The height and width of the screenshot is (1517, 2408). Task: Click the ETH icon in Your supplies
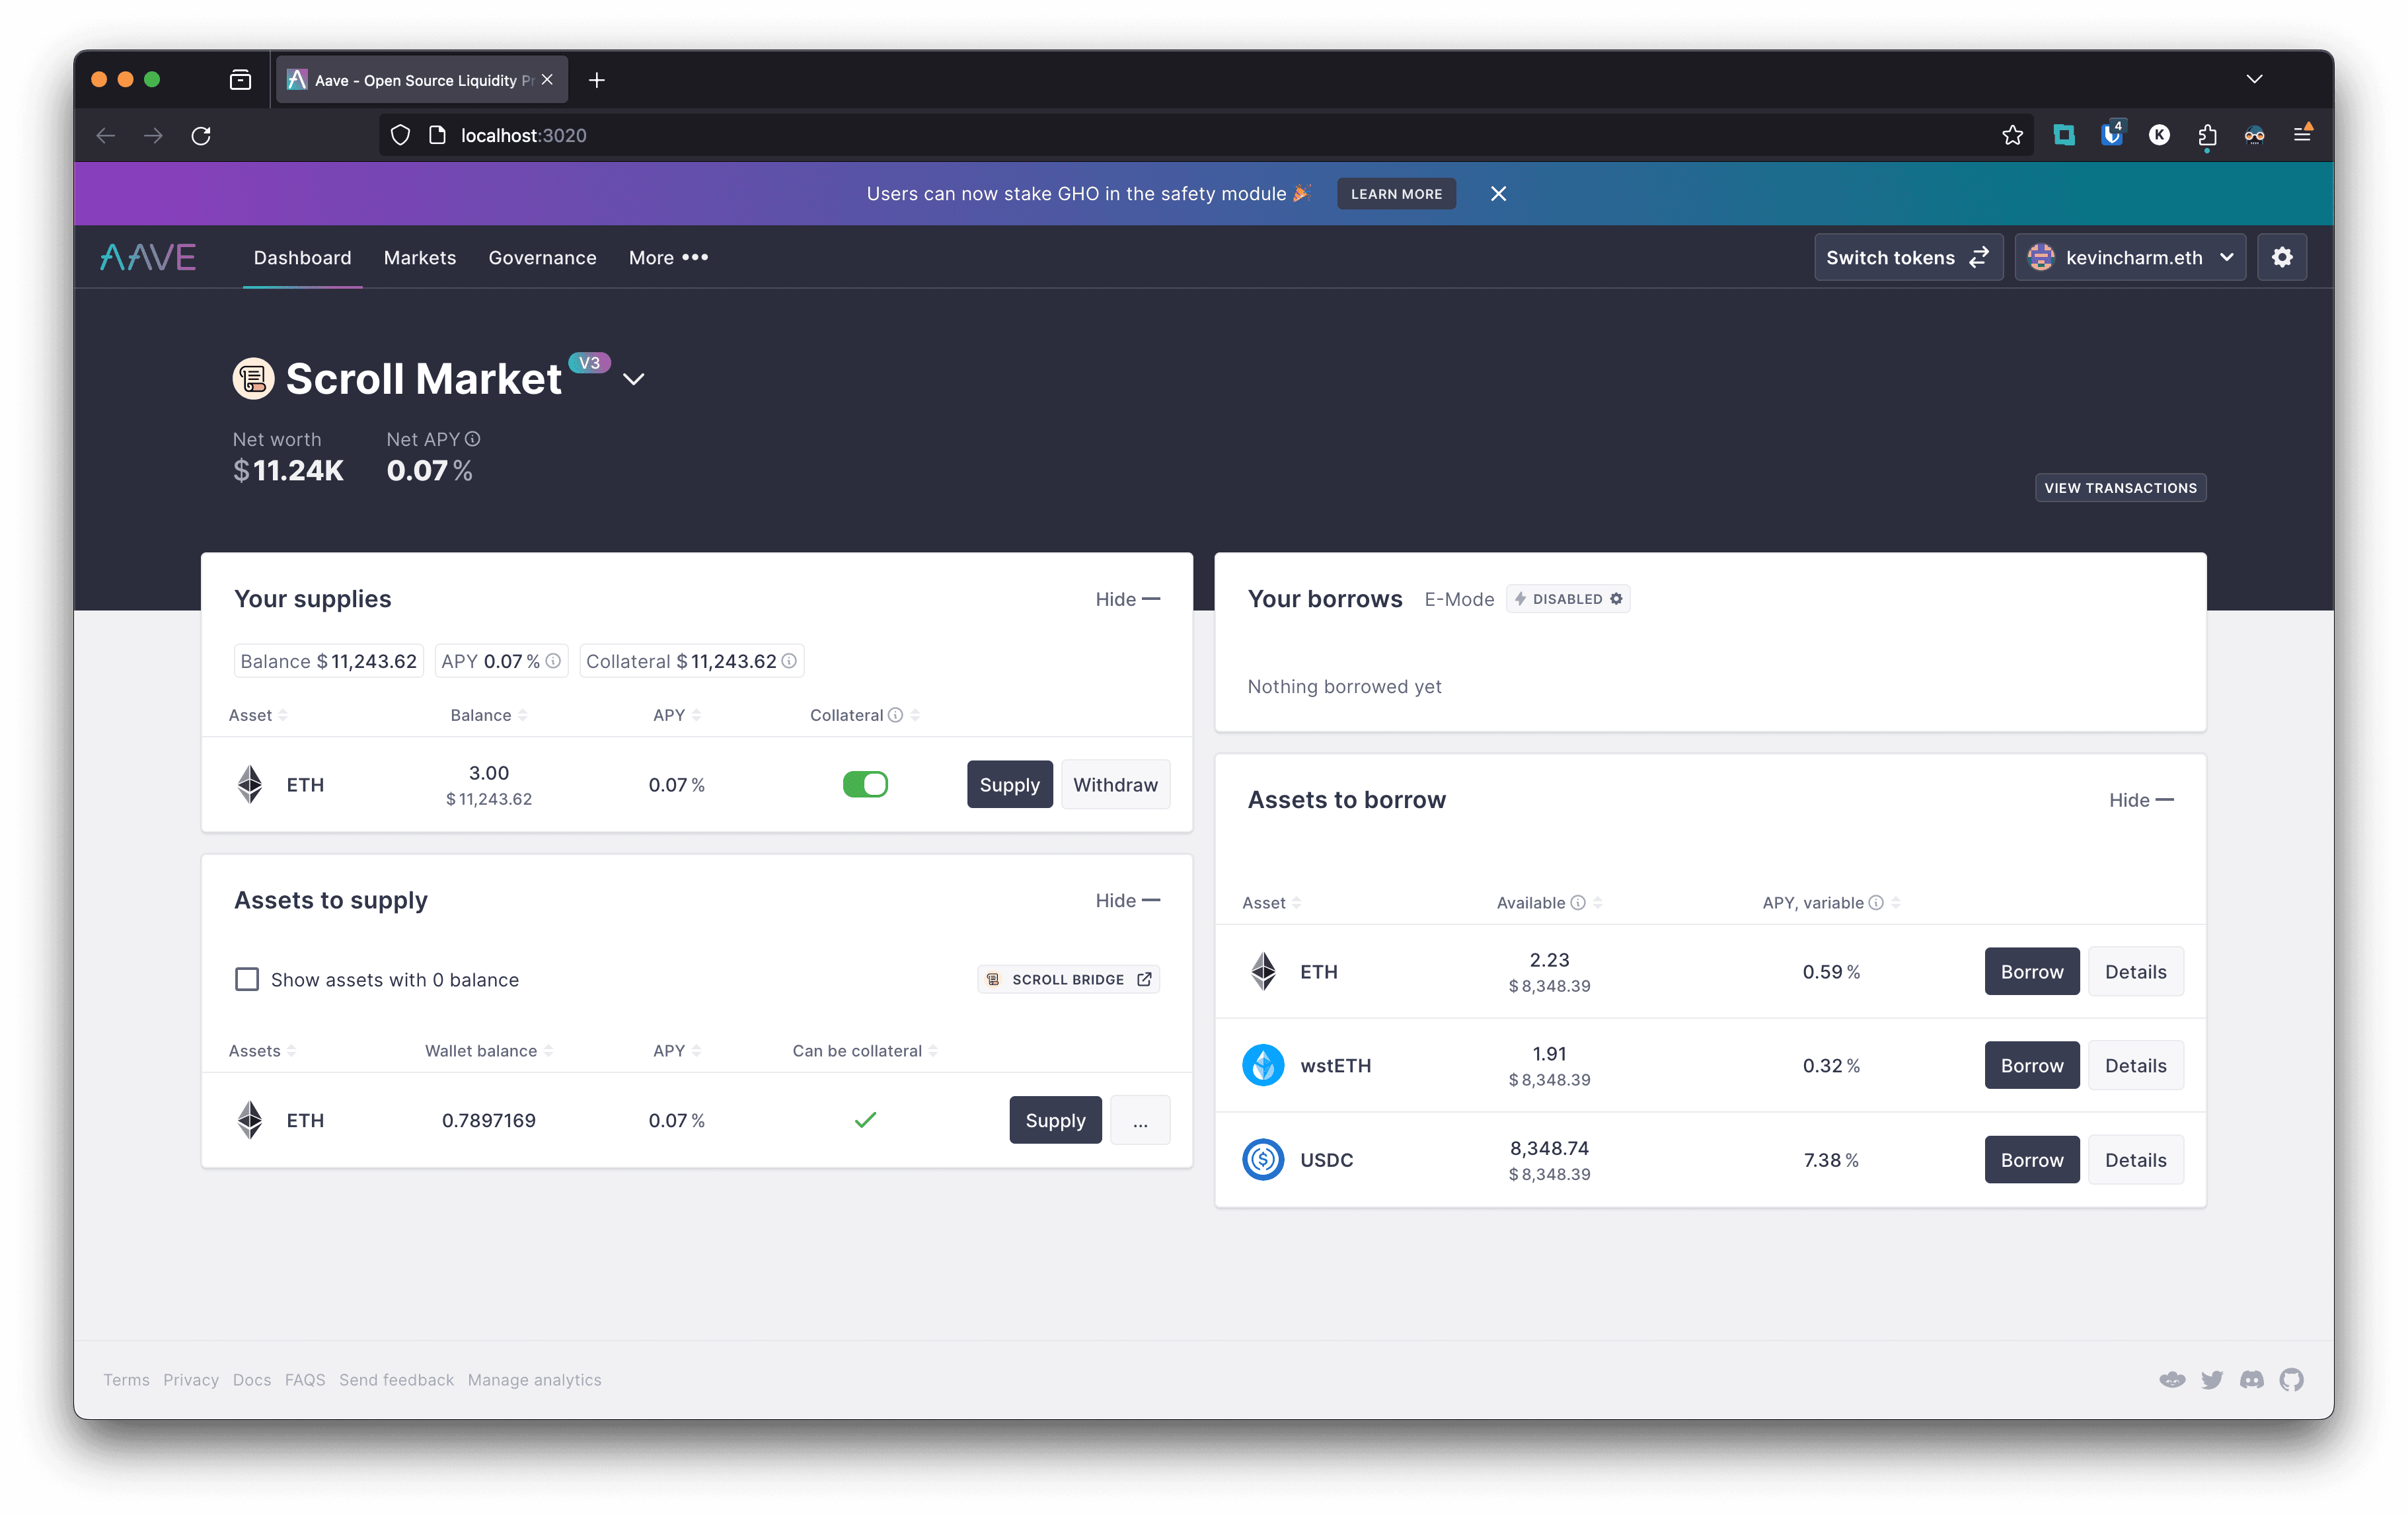(x=250, y=784)
